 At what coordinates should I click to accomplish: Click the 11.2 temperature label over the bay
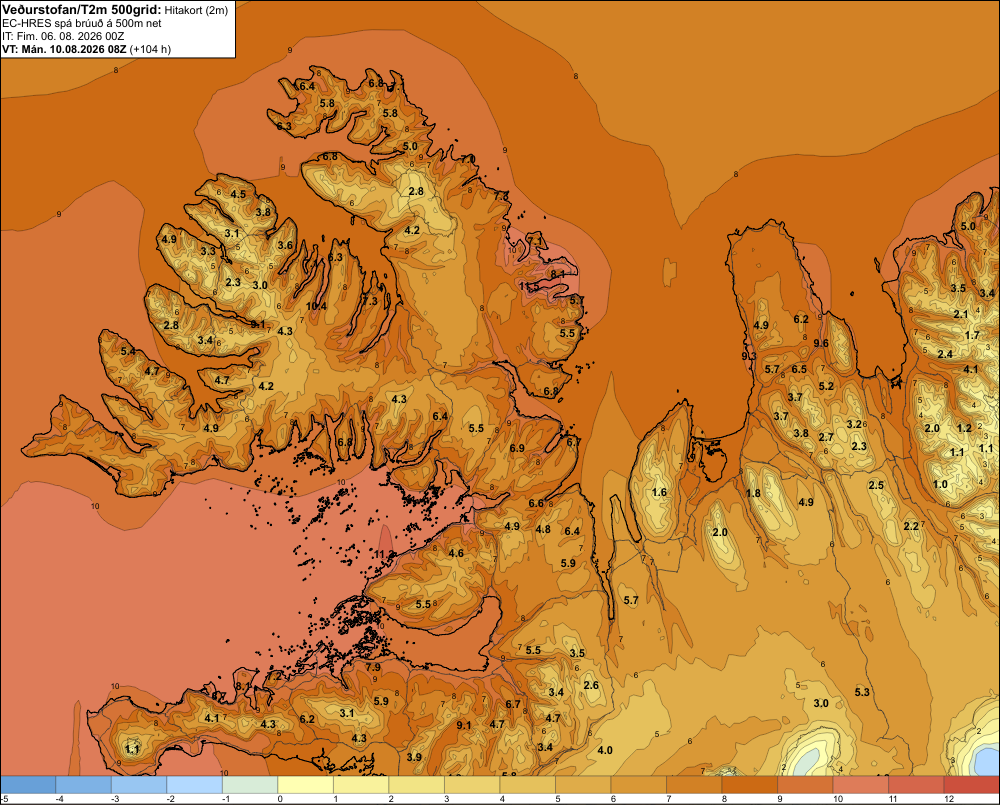pyautogui.click(x=385, y=554)
